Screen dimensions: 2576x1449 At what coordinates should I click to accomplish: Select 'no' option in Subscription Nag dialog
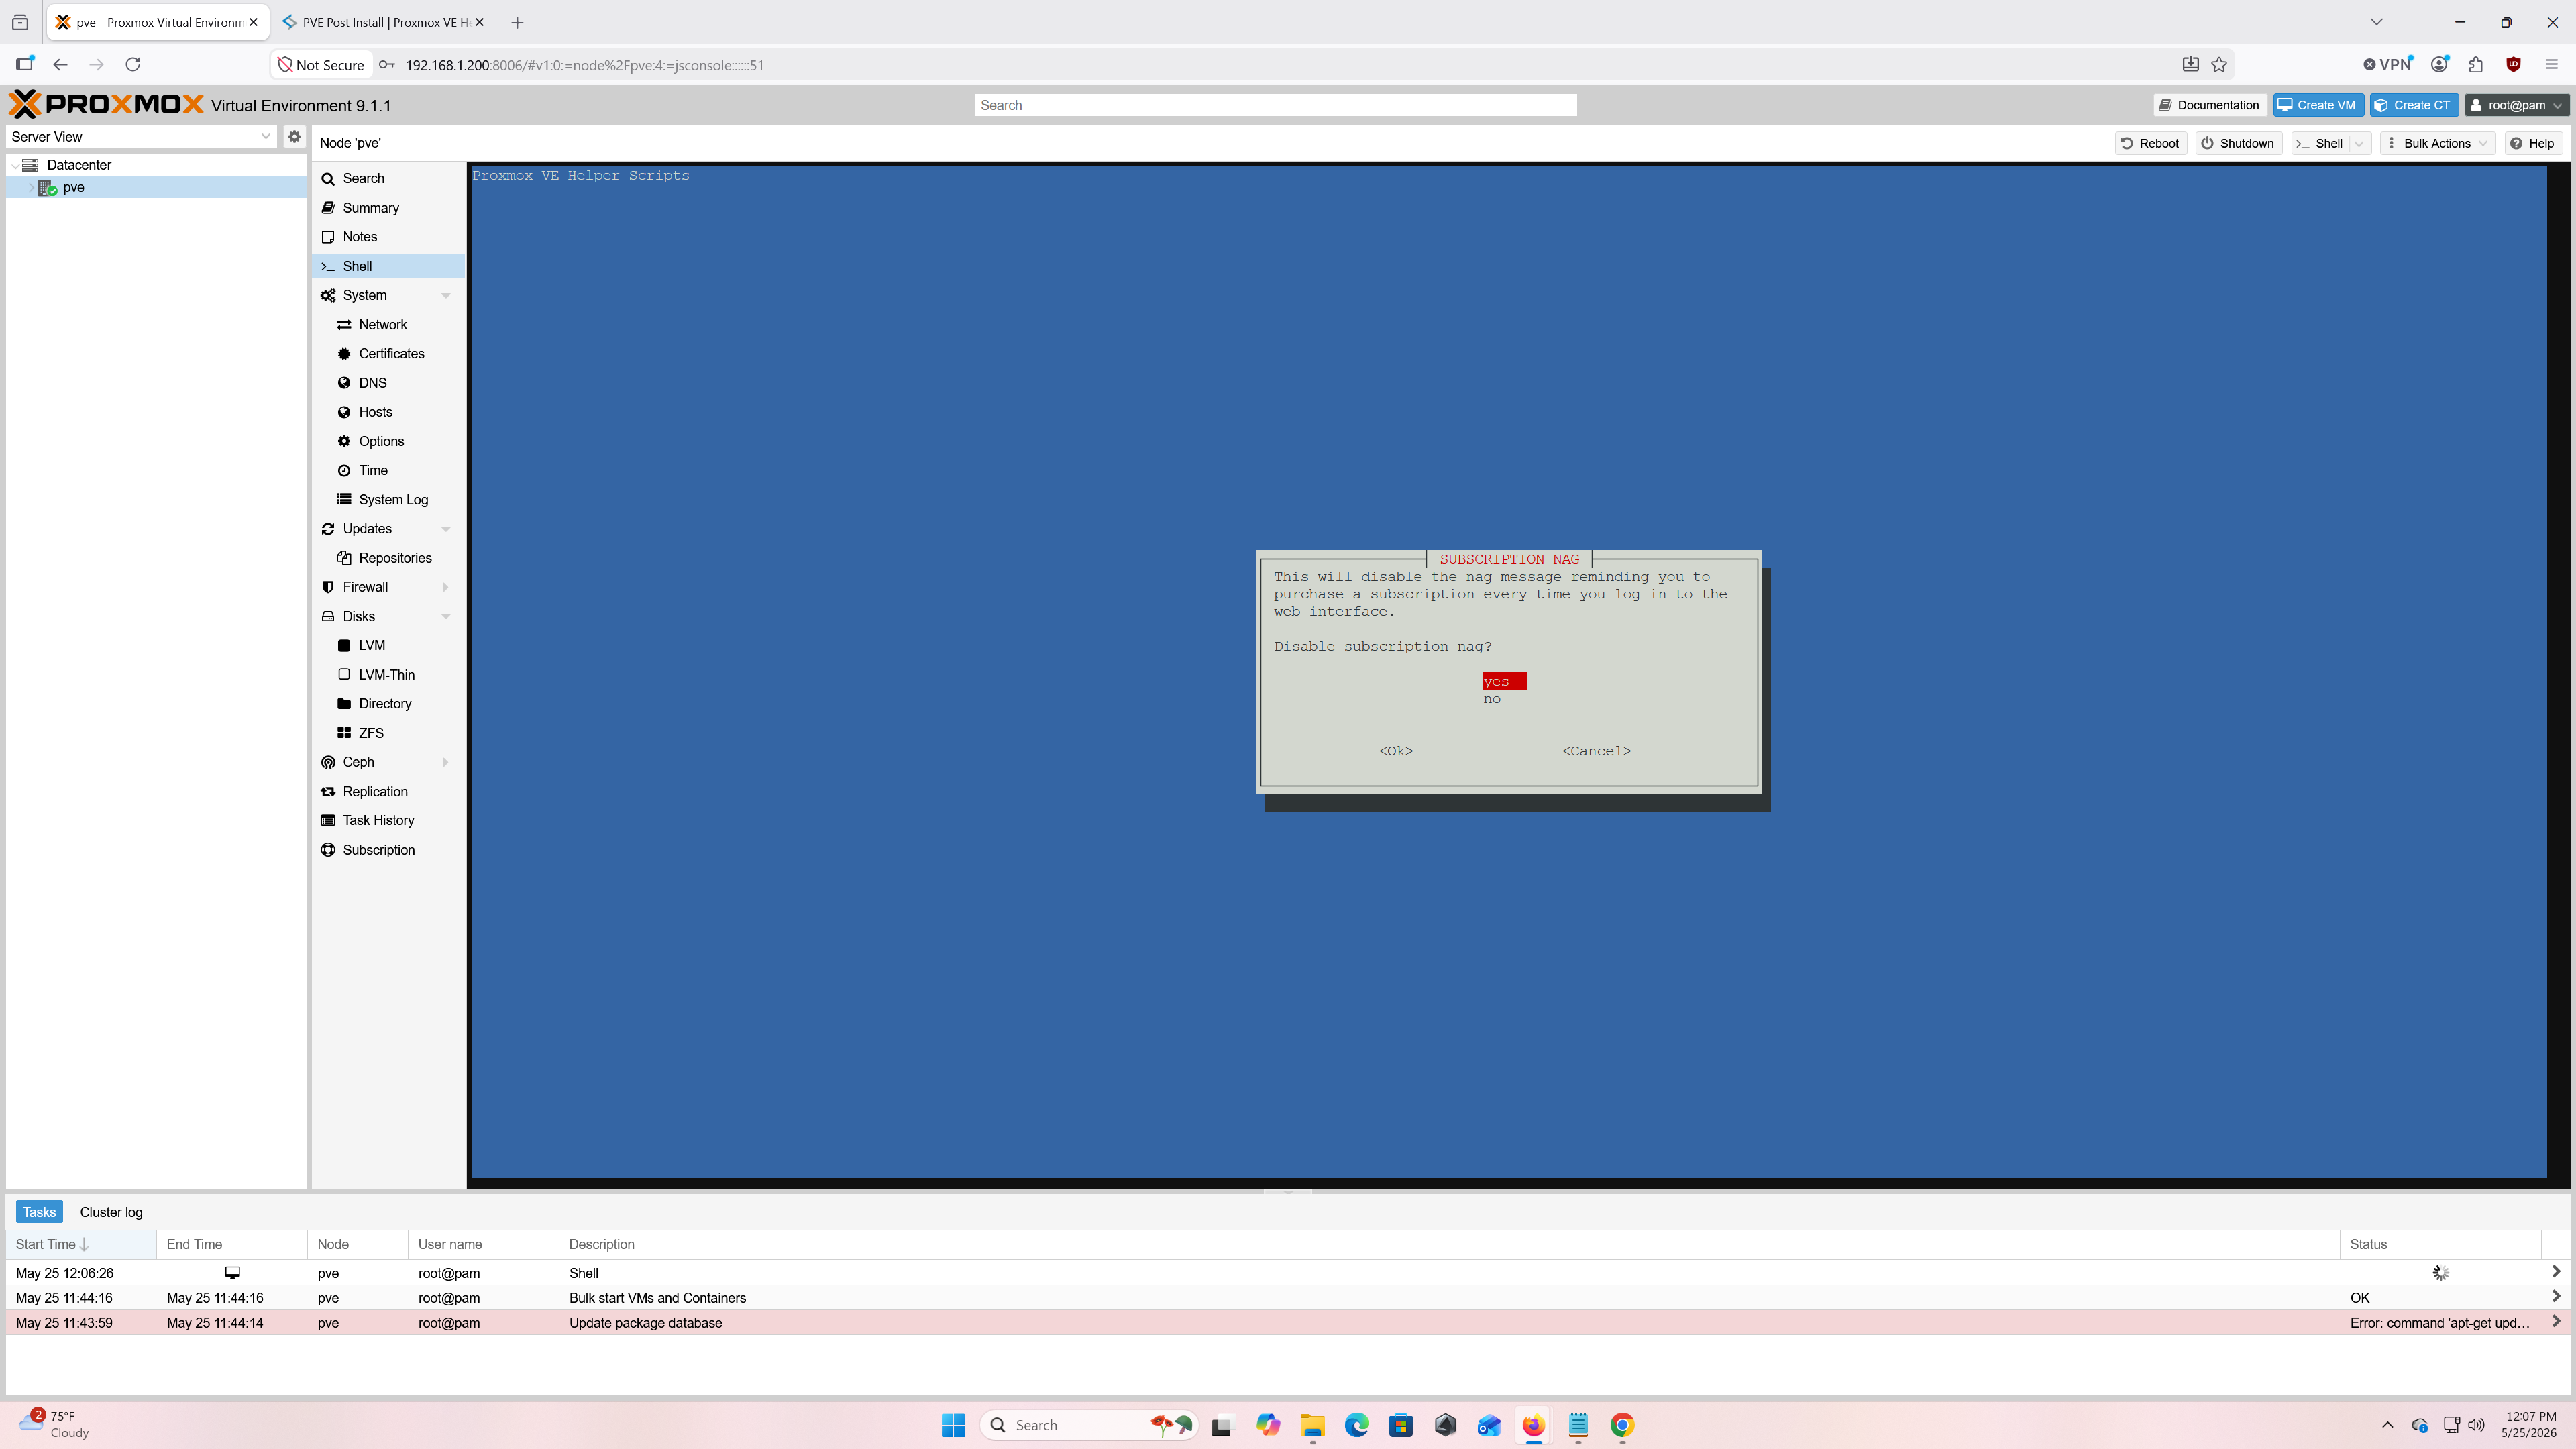click(1492, 699)
